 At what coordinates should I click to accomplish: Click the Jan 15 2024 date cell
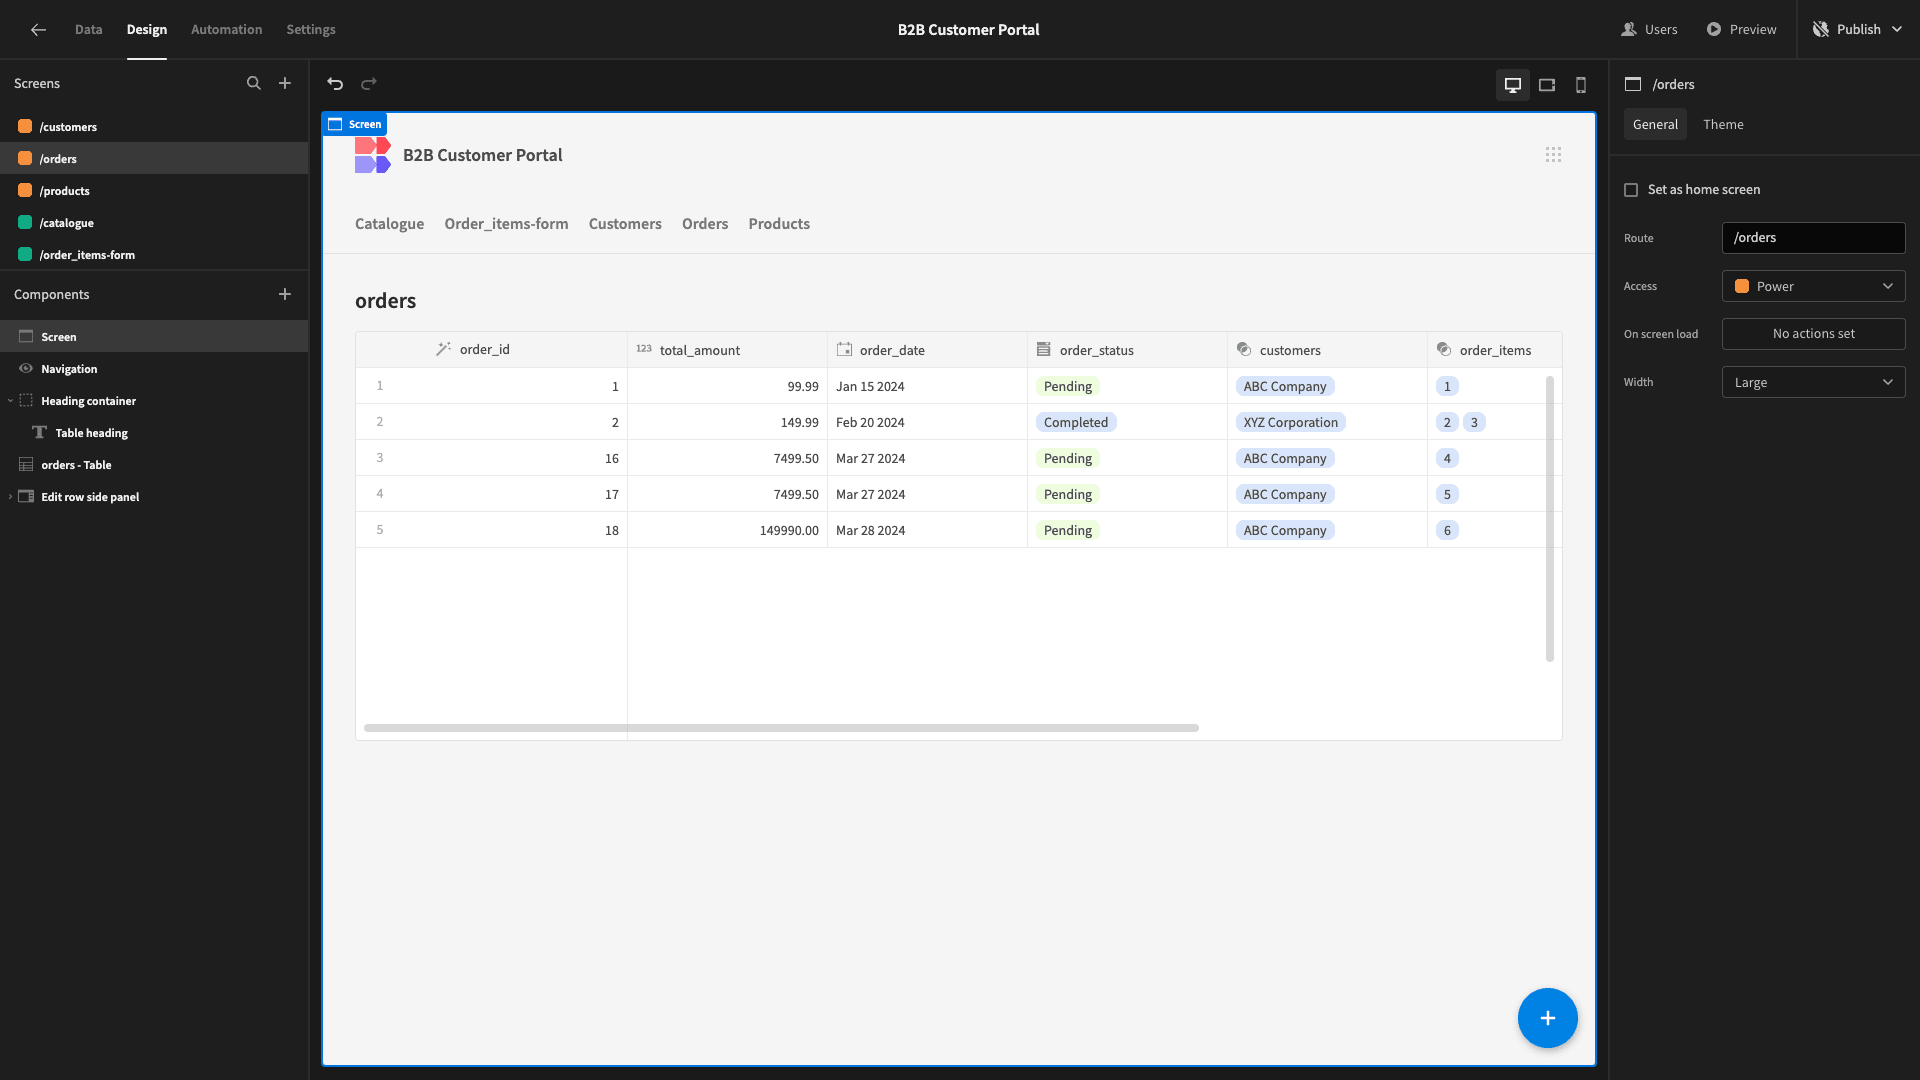tap(927, 386)
